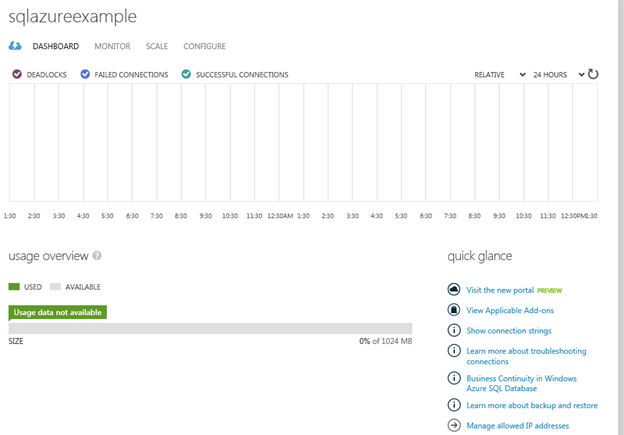Open the 24 Hours time range dropdown
The width and height of the screenshot is (624, 435).
tap(559, 74)
